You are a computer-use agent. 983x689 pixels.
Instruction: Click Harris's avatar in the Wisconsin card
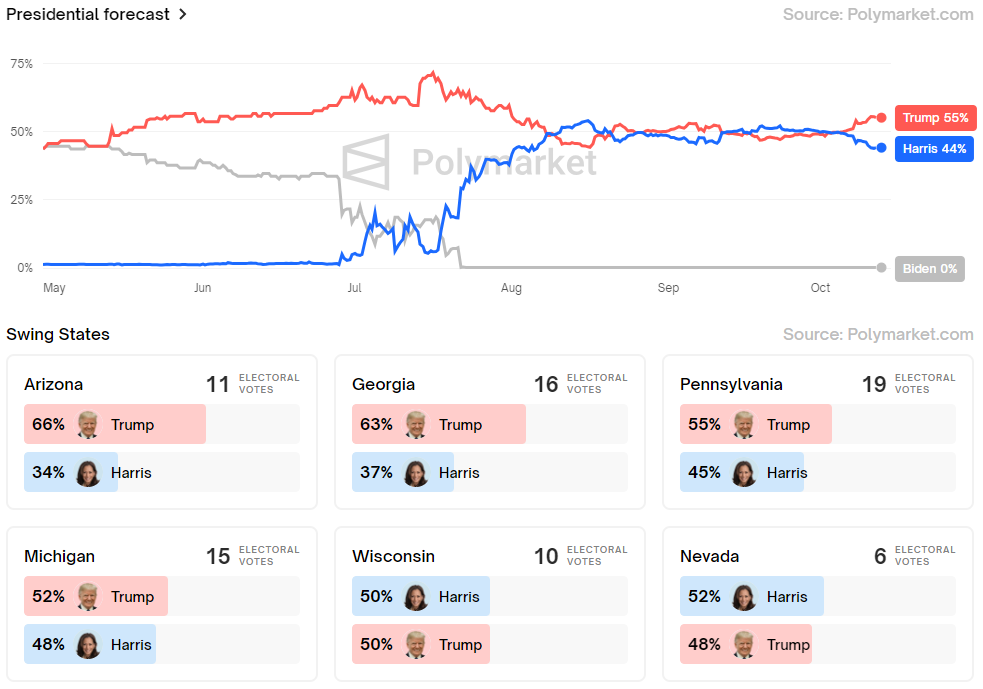tap(416, 597)
